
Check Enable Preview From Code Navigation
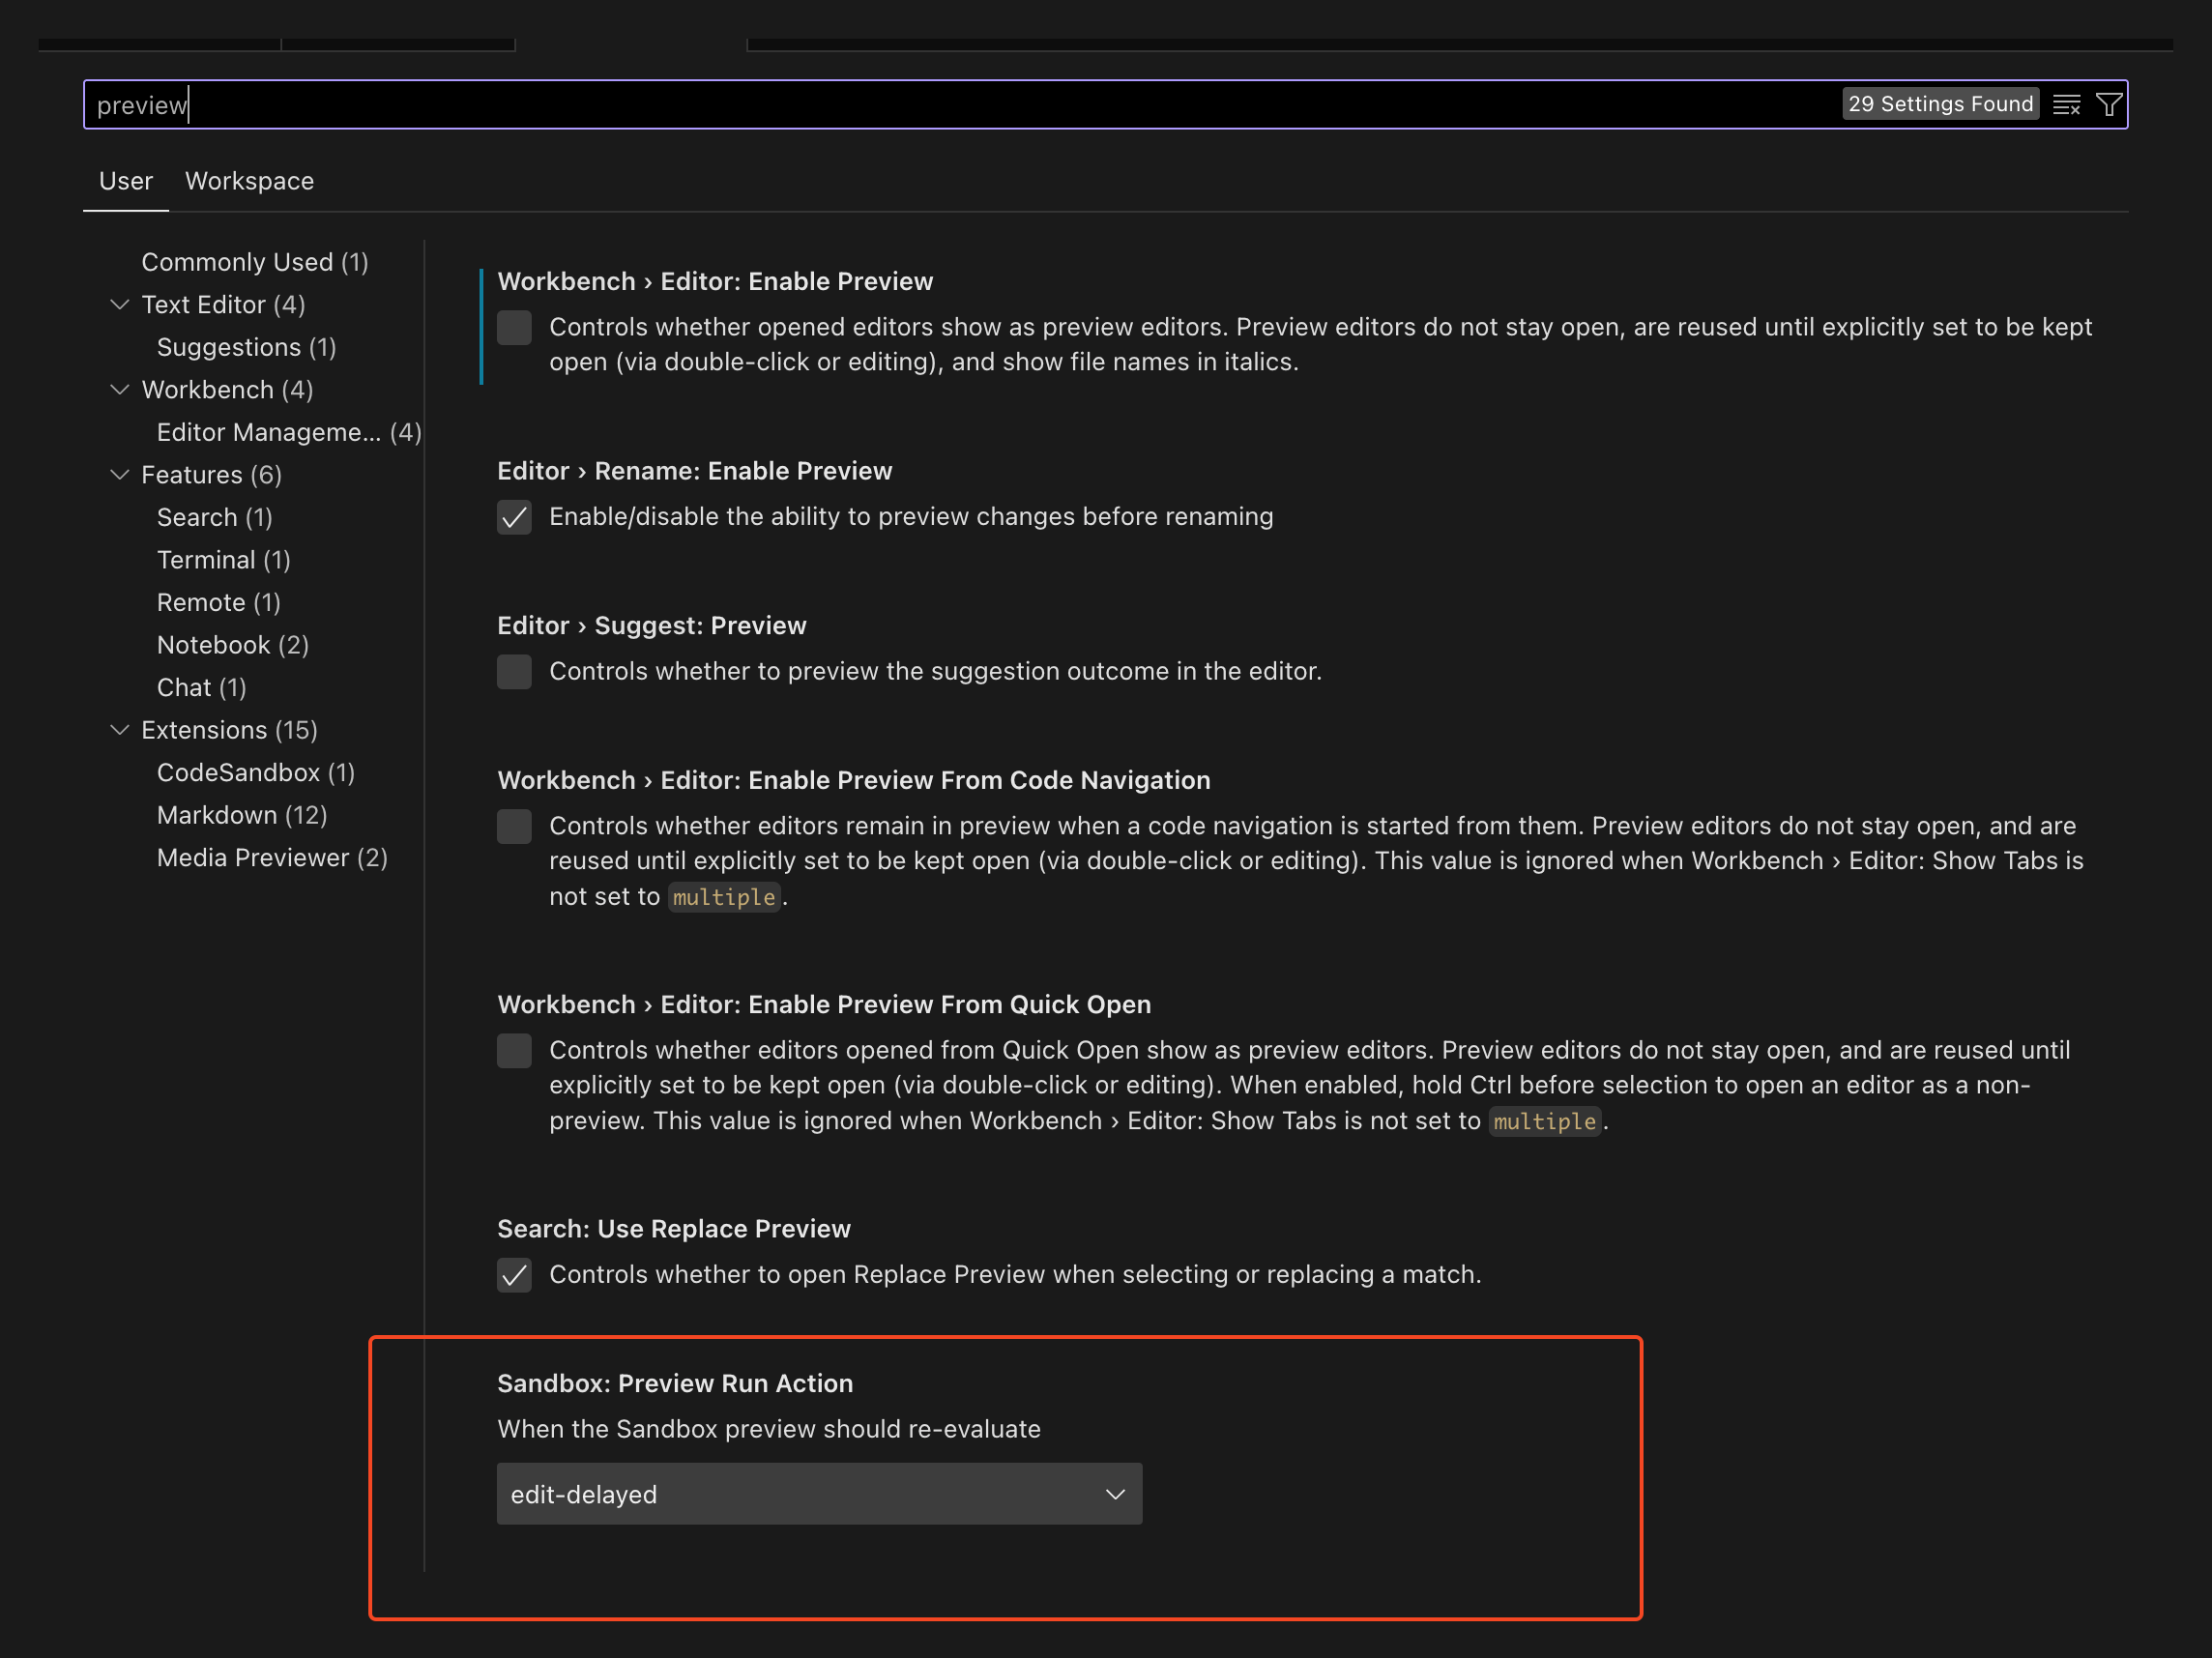coord(514,827)
